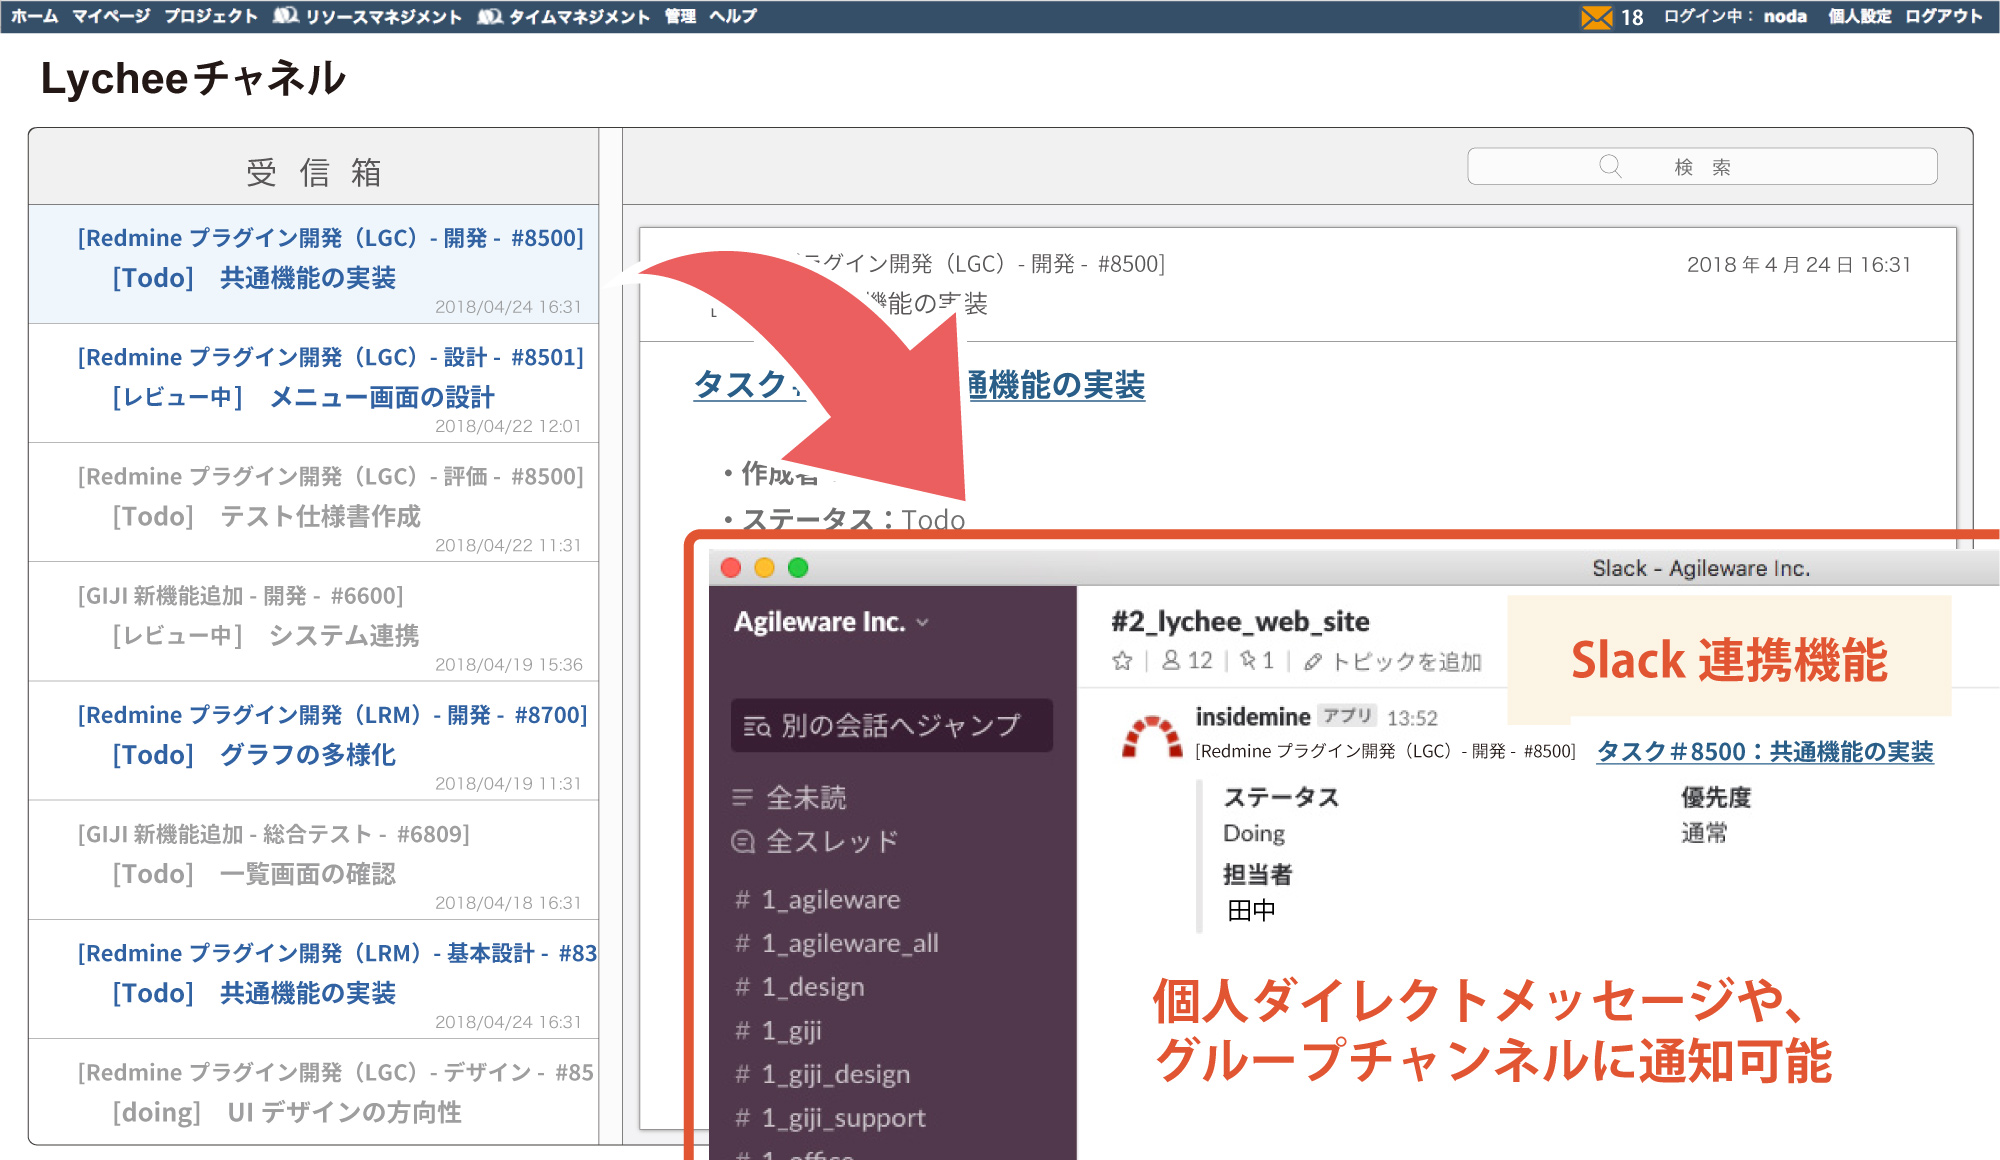The width and height of the screenshot is (2000, 1160).
Task: Click the 通常 priority value in Slack
Action: pyautogui.click(x=1704, y=833)
